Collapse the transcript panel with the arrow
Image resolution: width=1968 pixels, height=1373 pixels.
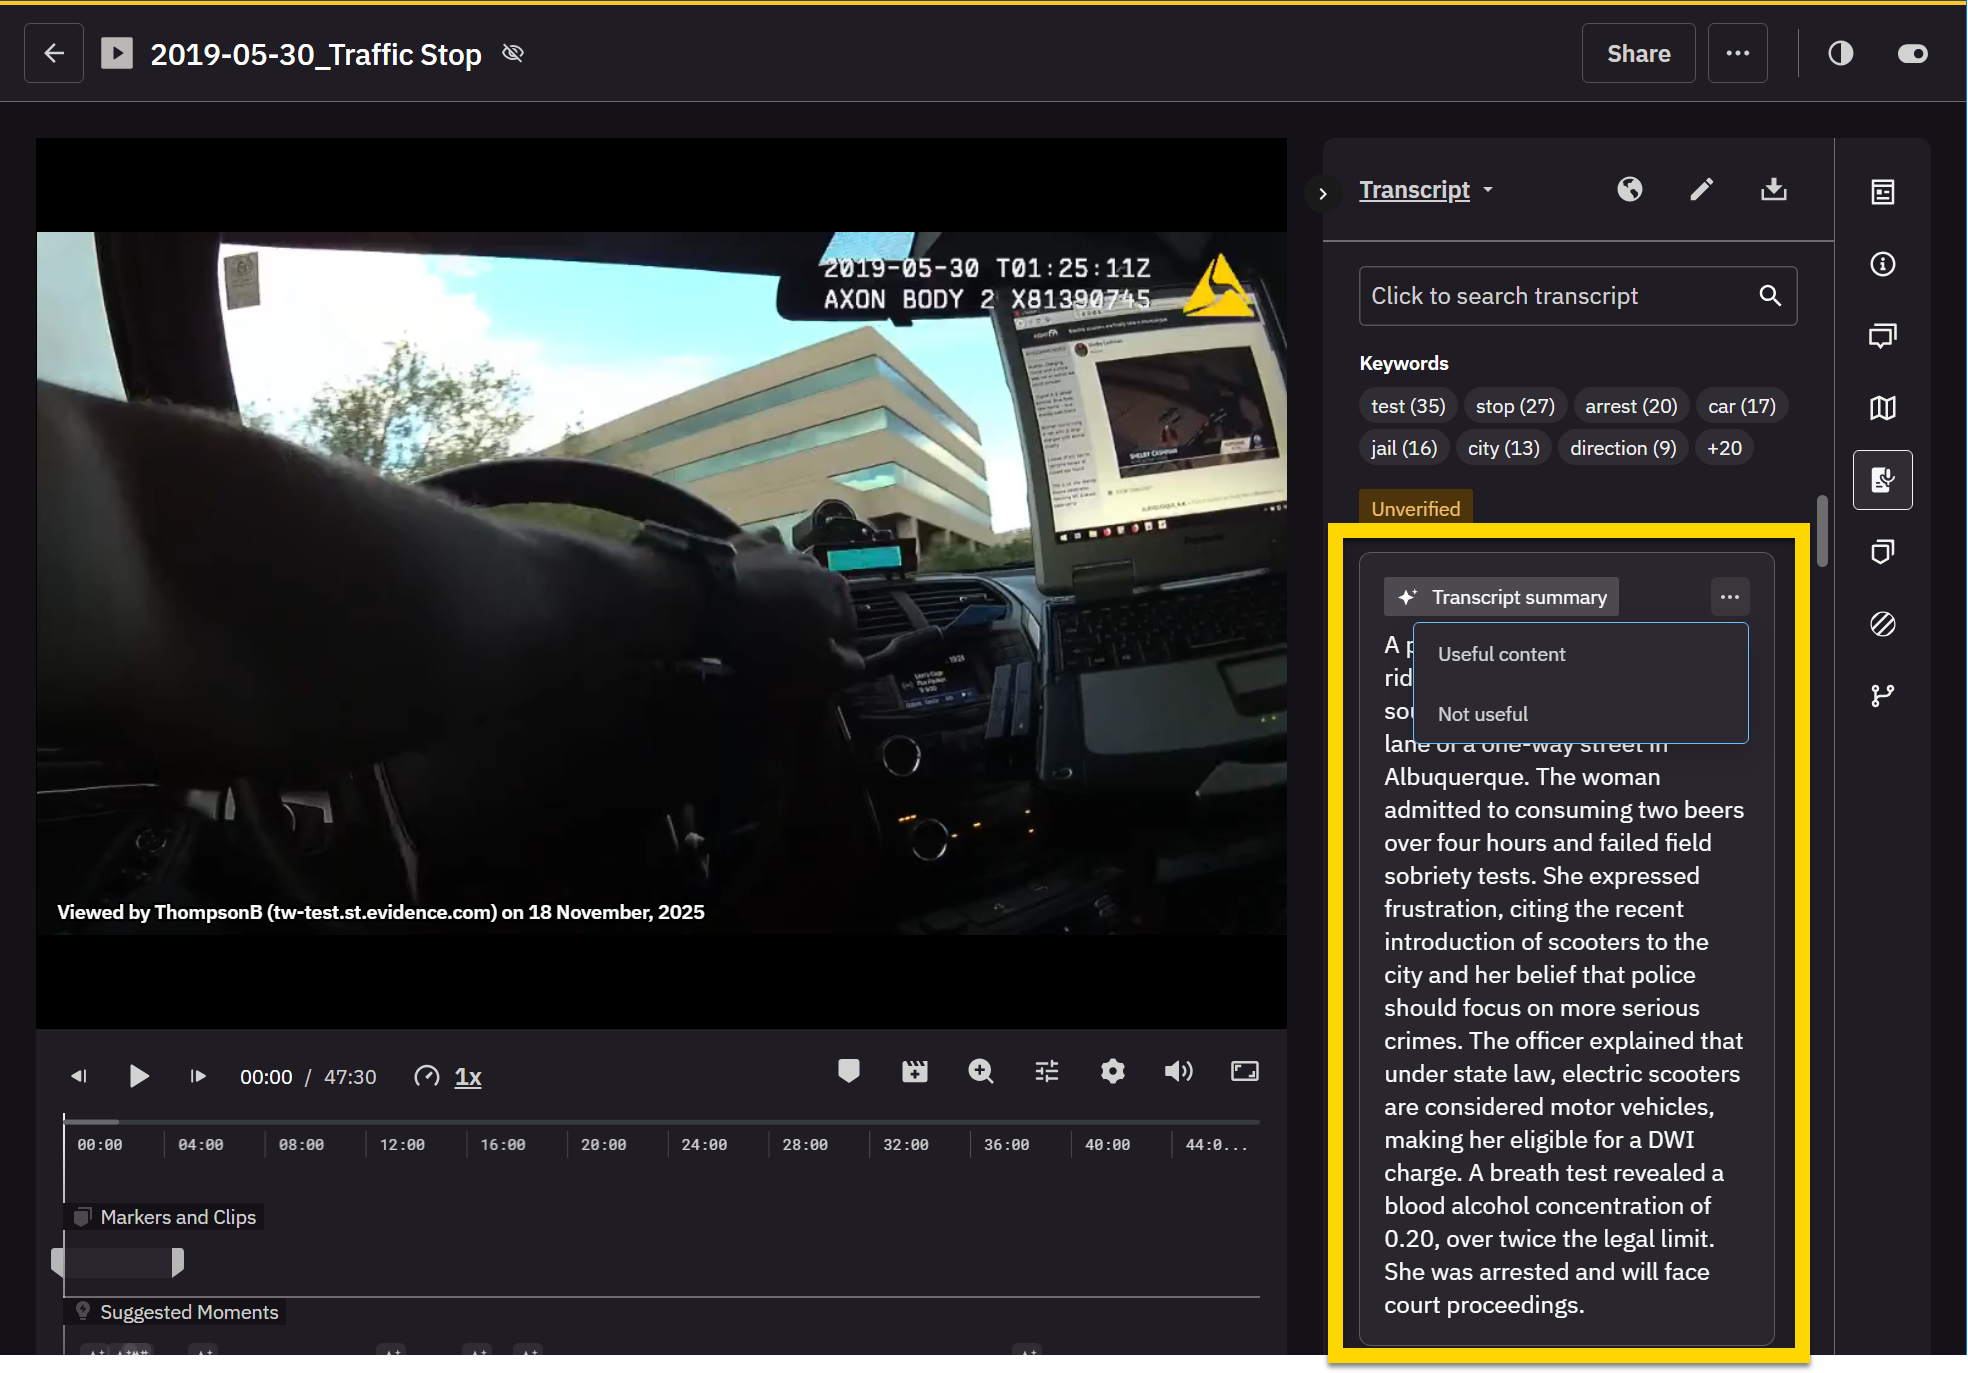coord(1323,193)
